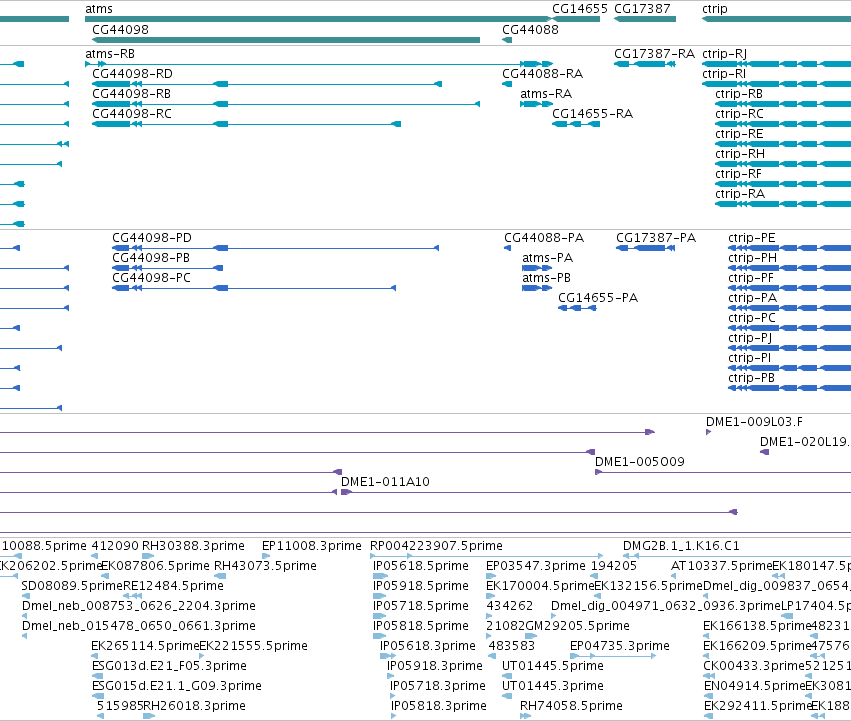Viewport: 851px width, 721px height.
Task: Click transcript ctrip-RC
Action: (783, 124)
